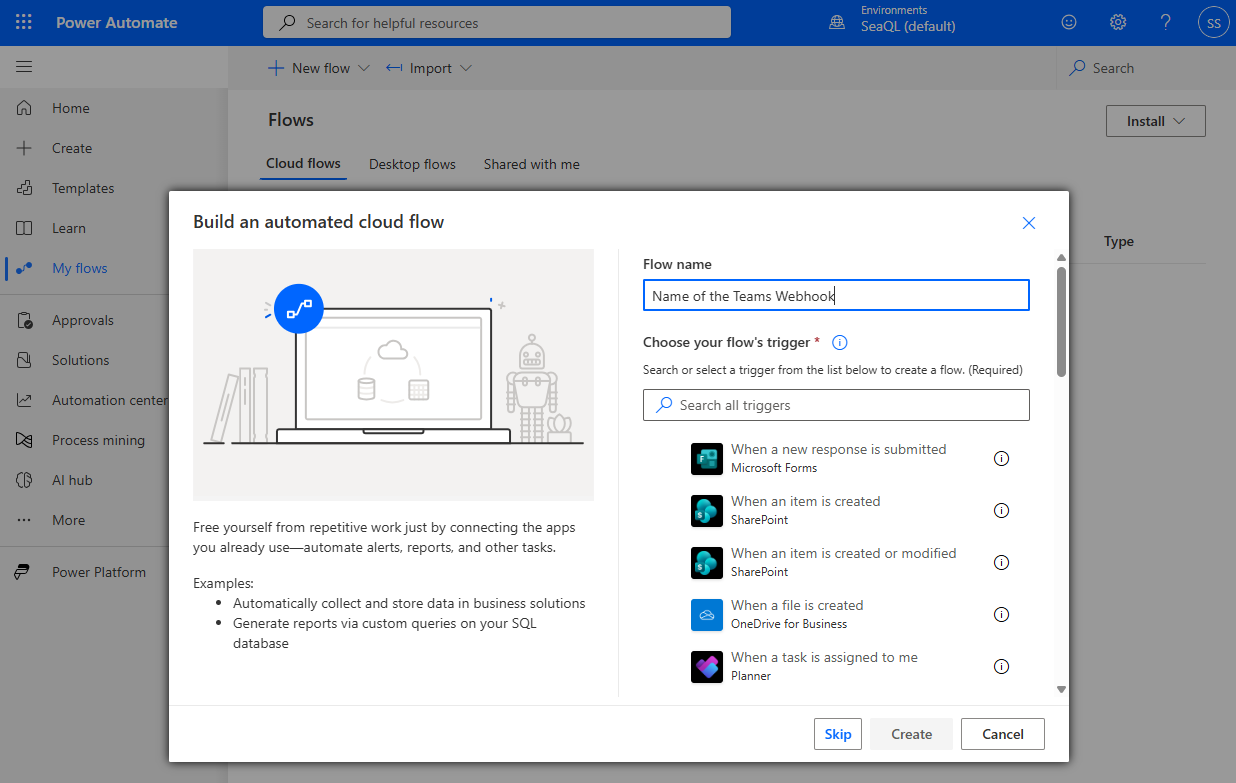
Task: Open the app launcher waffle icon
Action: 24,22
